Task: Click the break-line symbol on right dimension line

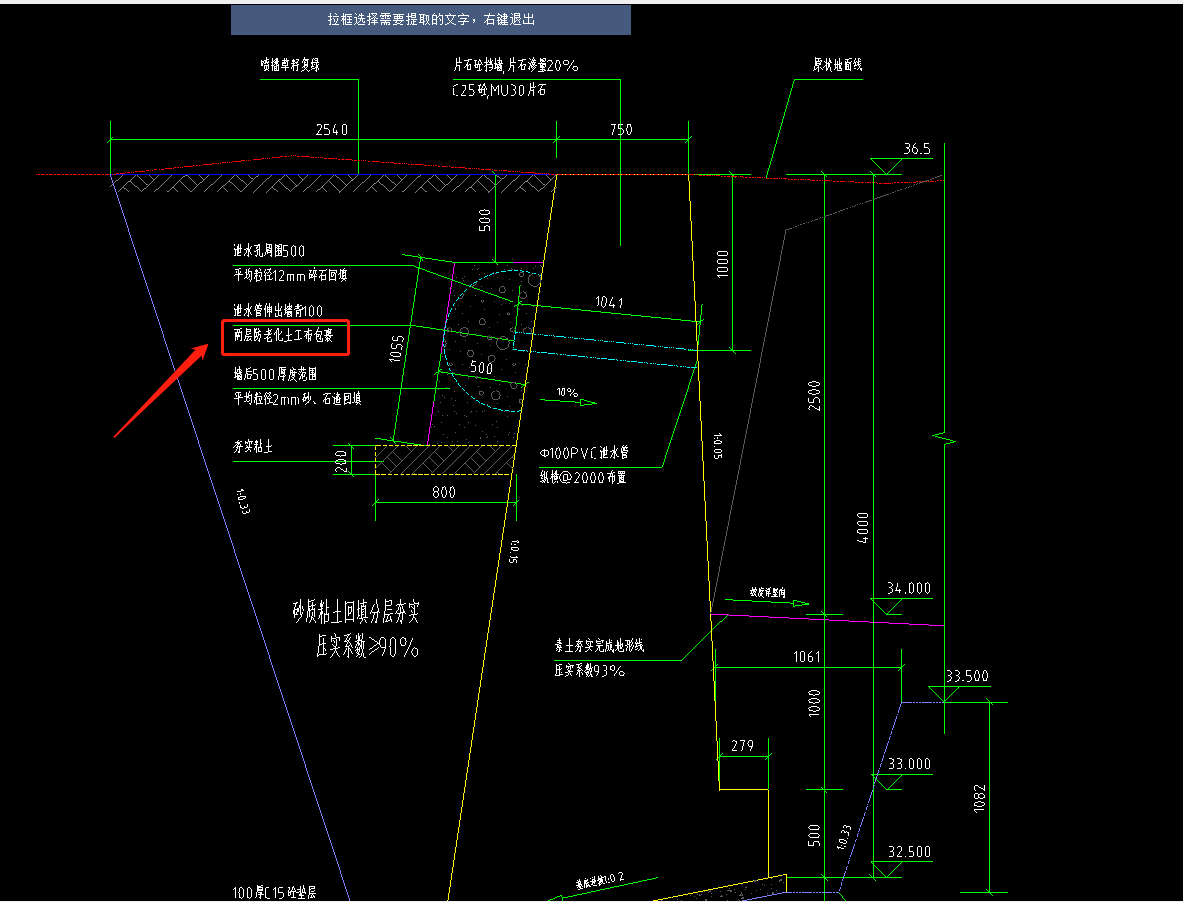Action: (x=944, y=437)
